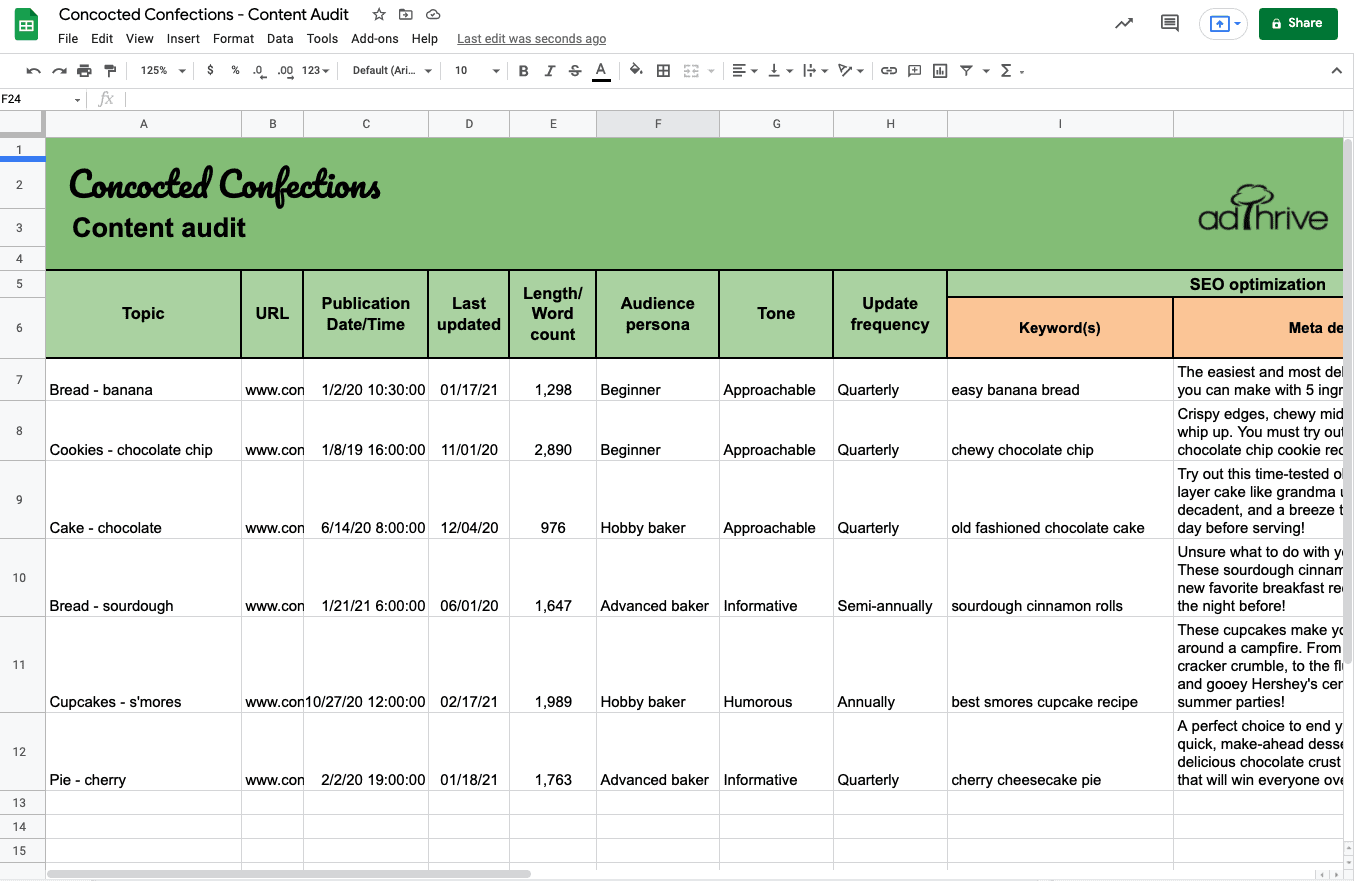The height and width of the screenshot is (881, 1354).
Task: Open the Tools menu
Action: coord(322,39)
